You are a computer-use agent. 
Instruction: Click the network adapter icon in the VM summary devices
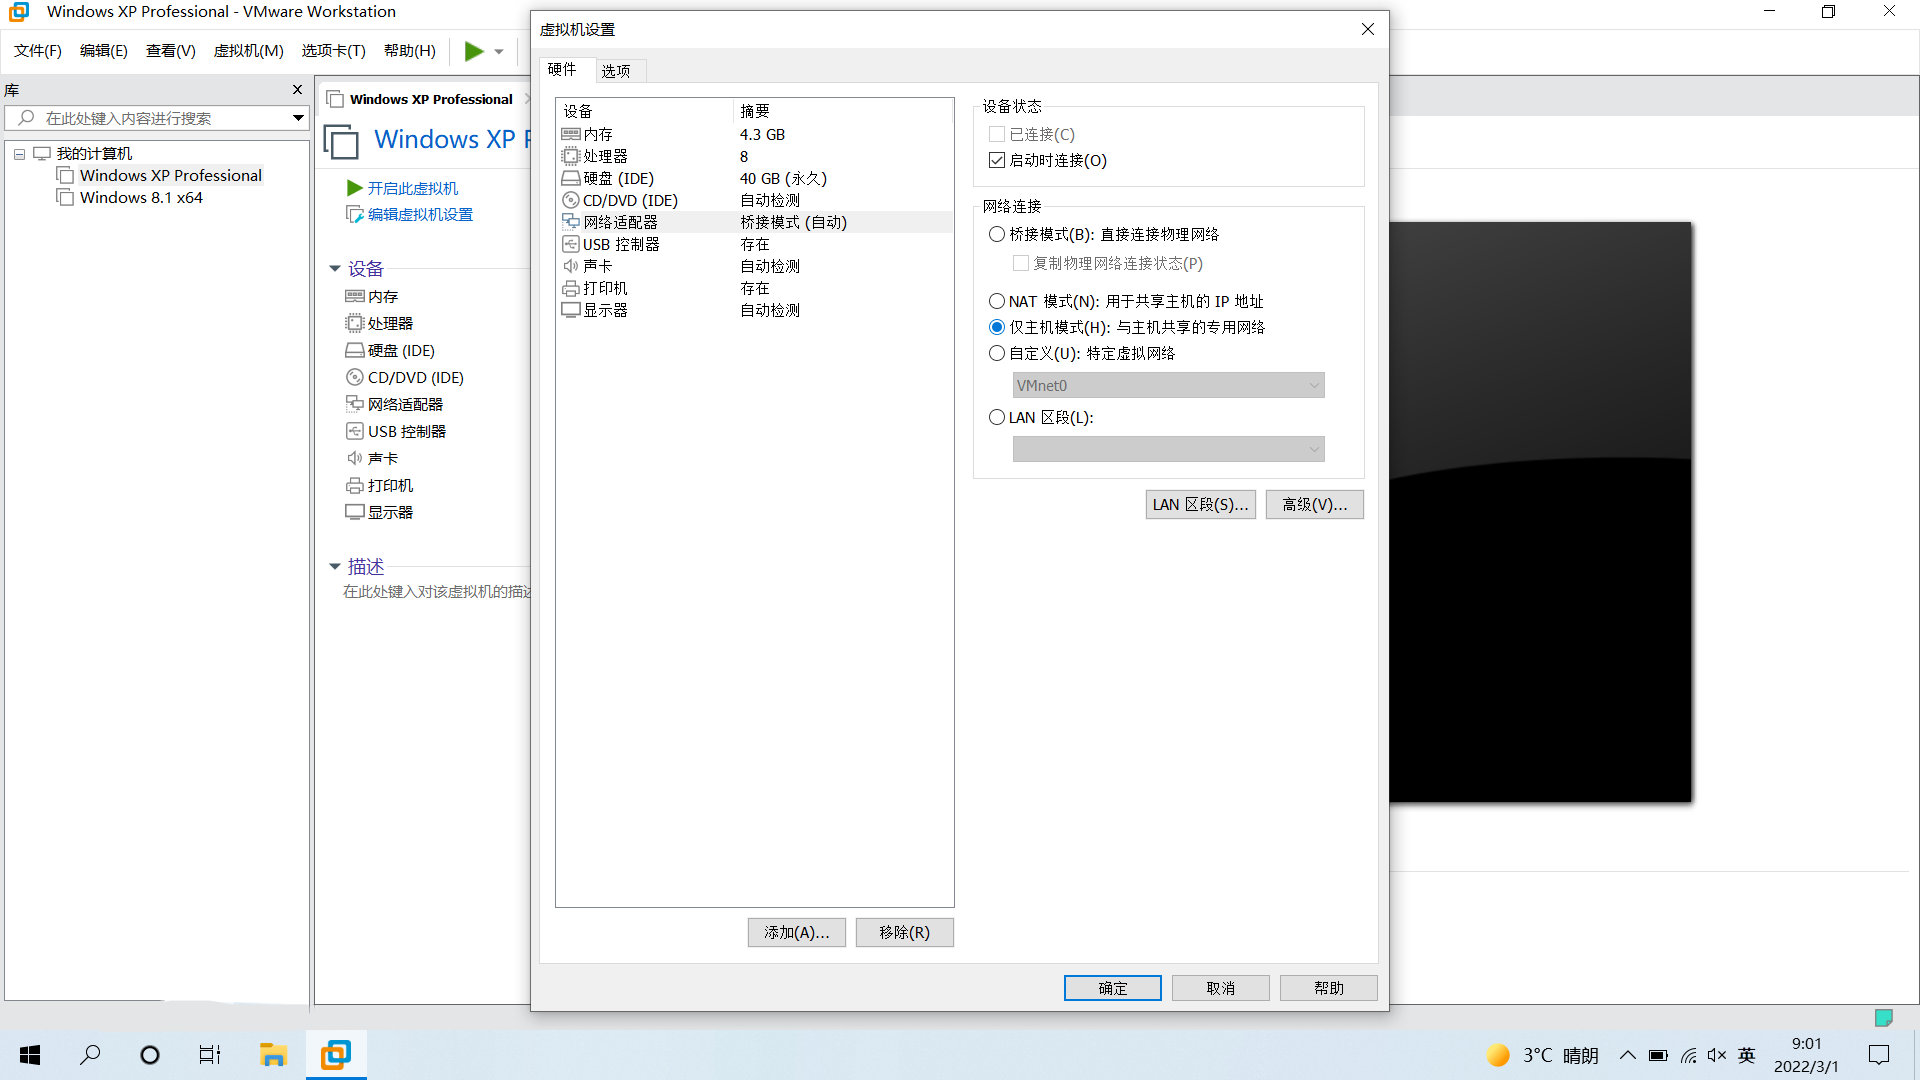pyautogui.click(x=354, y=404)
